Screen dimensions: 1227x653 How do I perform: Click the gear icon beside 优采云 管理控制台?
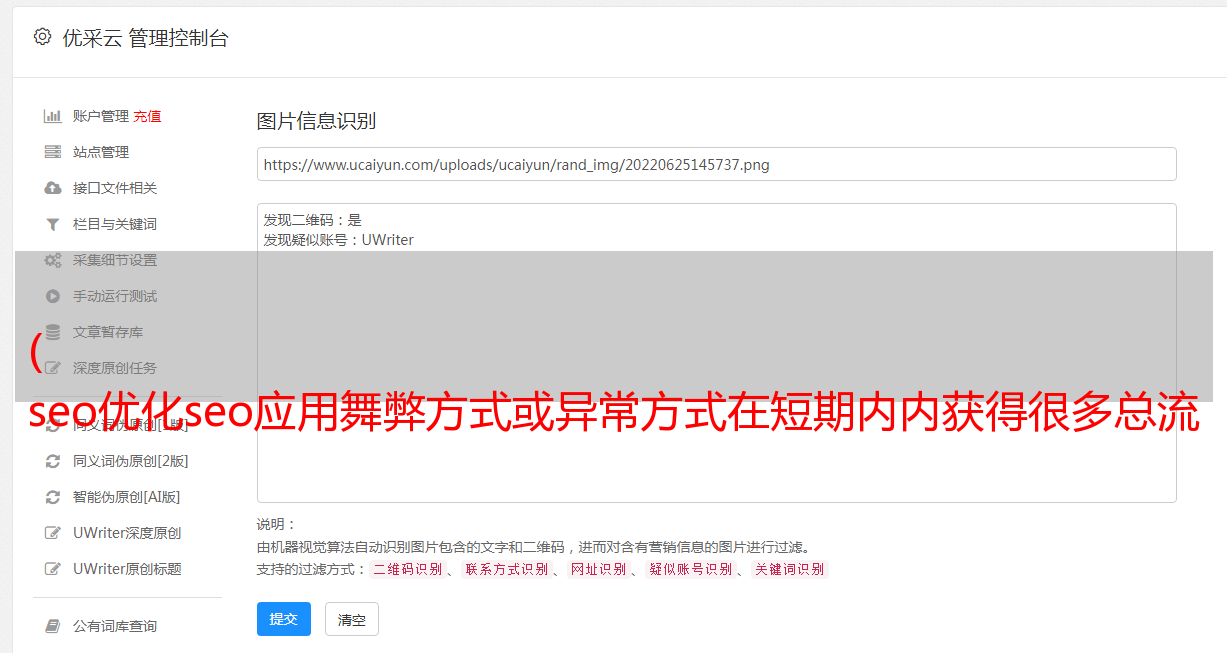coord(42,37)
